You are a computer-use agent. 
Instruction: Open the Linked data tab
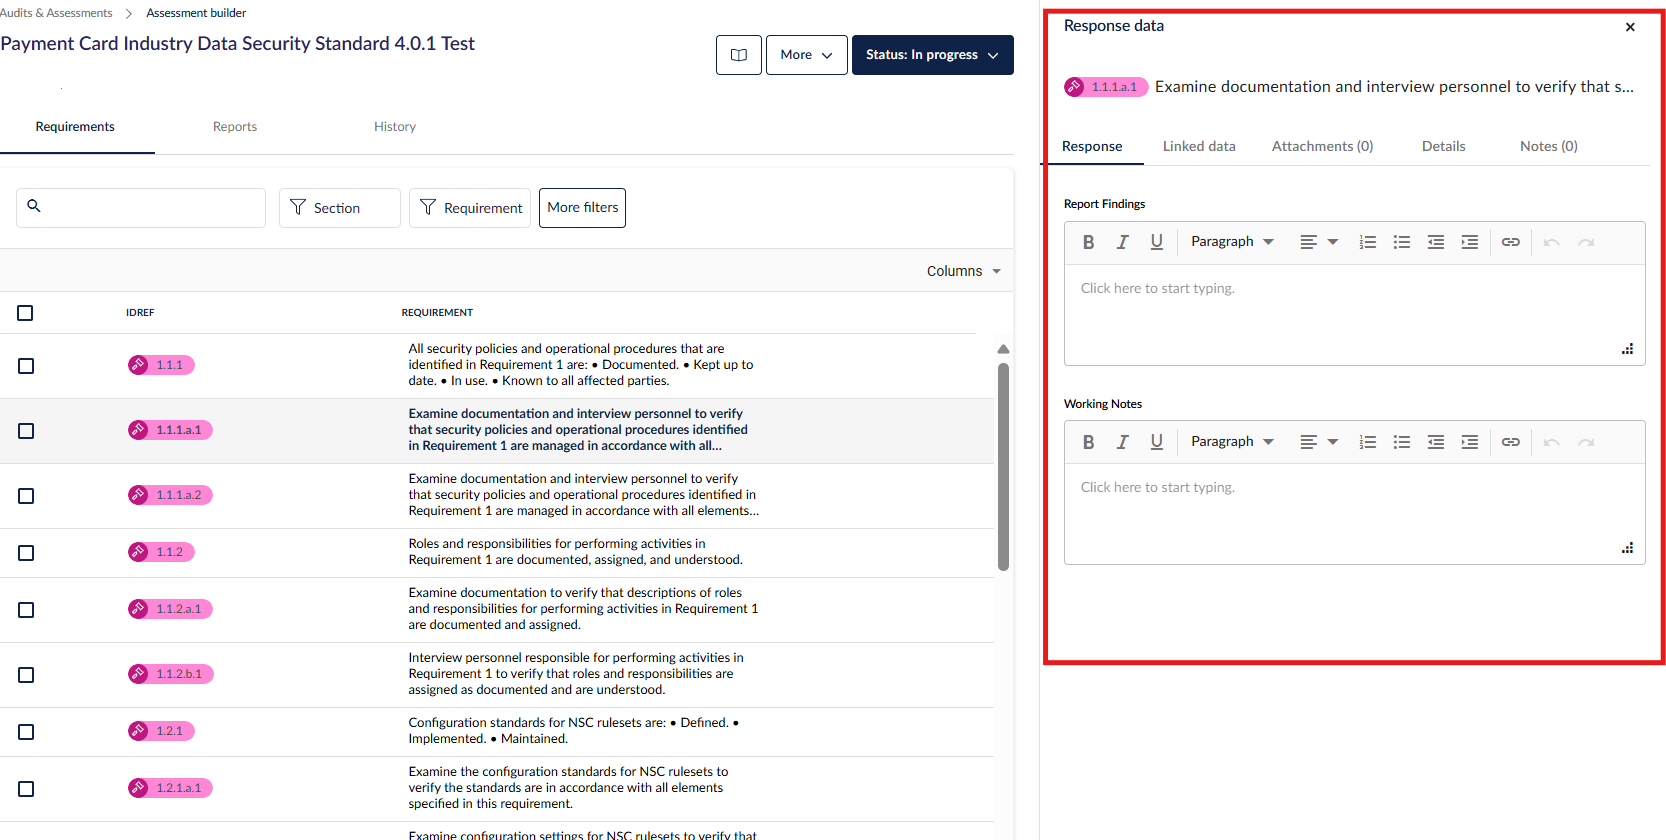[x=1198, y=146]
